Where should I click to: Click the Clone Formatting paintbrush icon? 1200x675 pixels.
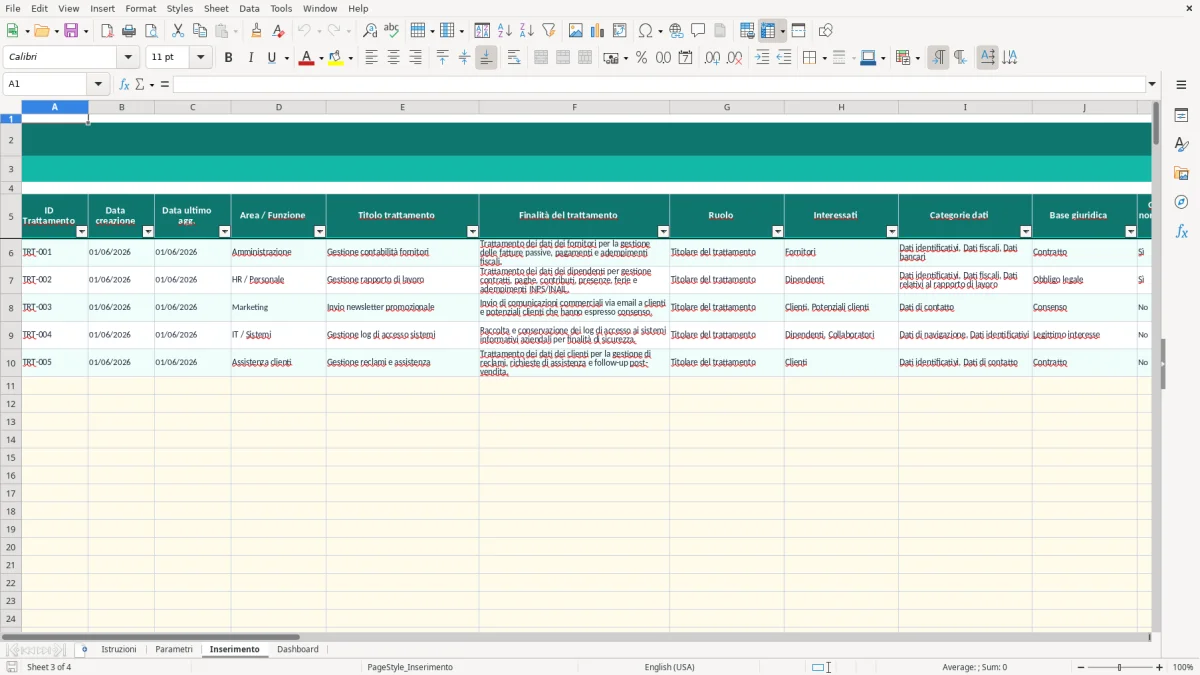(x=256, y=31)
